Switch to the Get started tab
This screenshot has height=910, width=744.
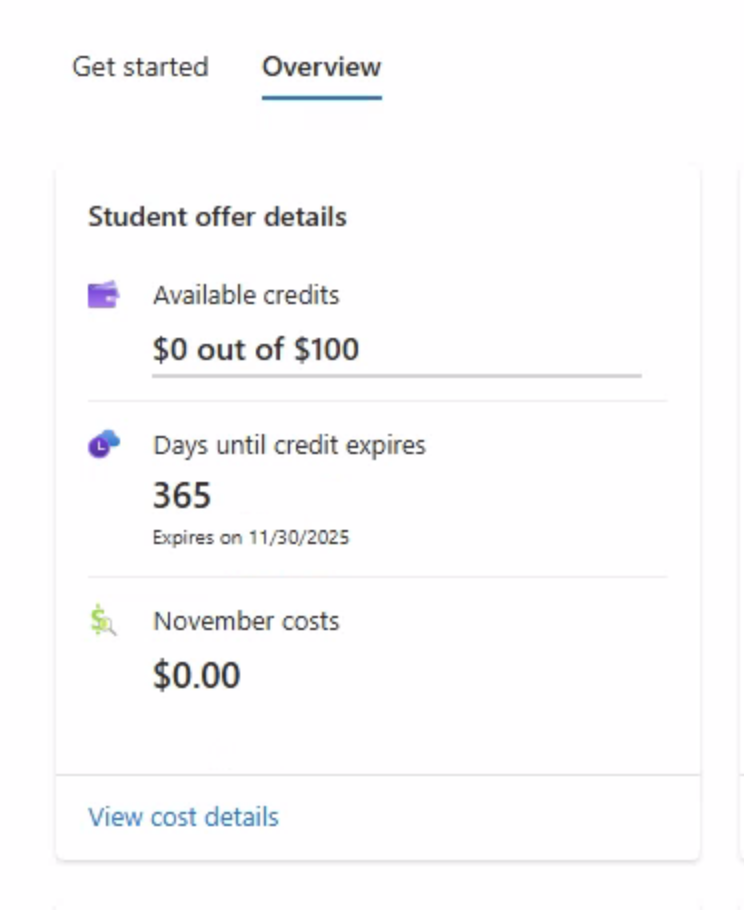140,67
